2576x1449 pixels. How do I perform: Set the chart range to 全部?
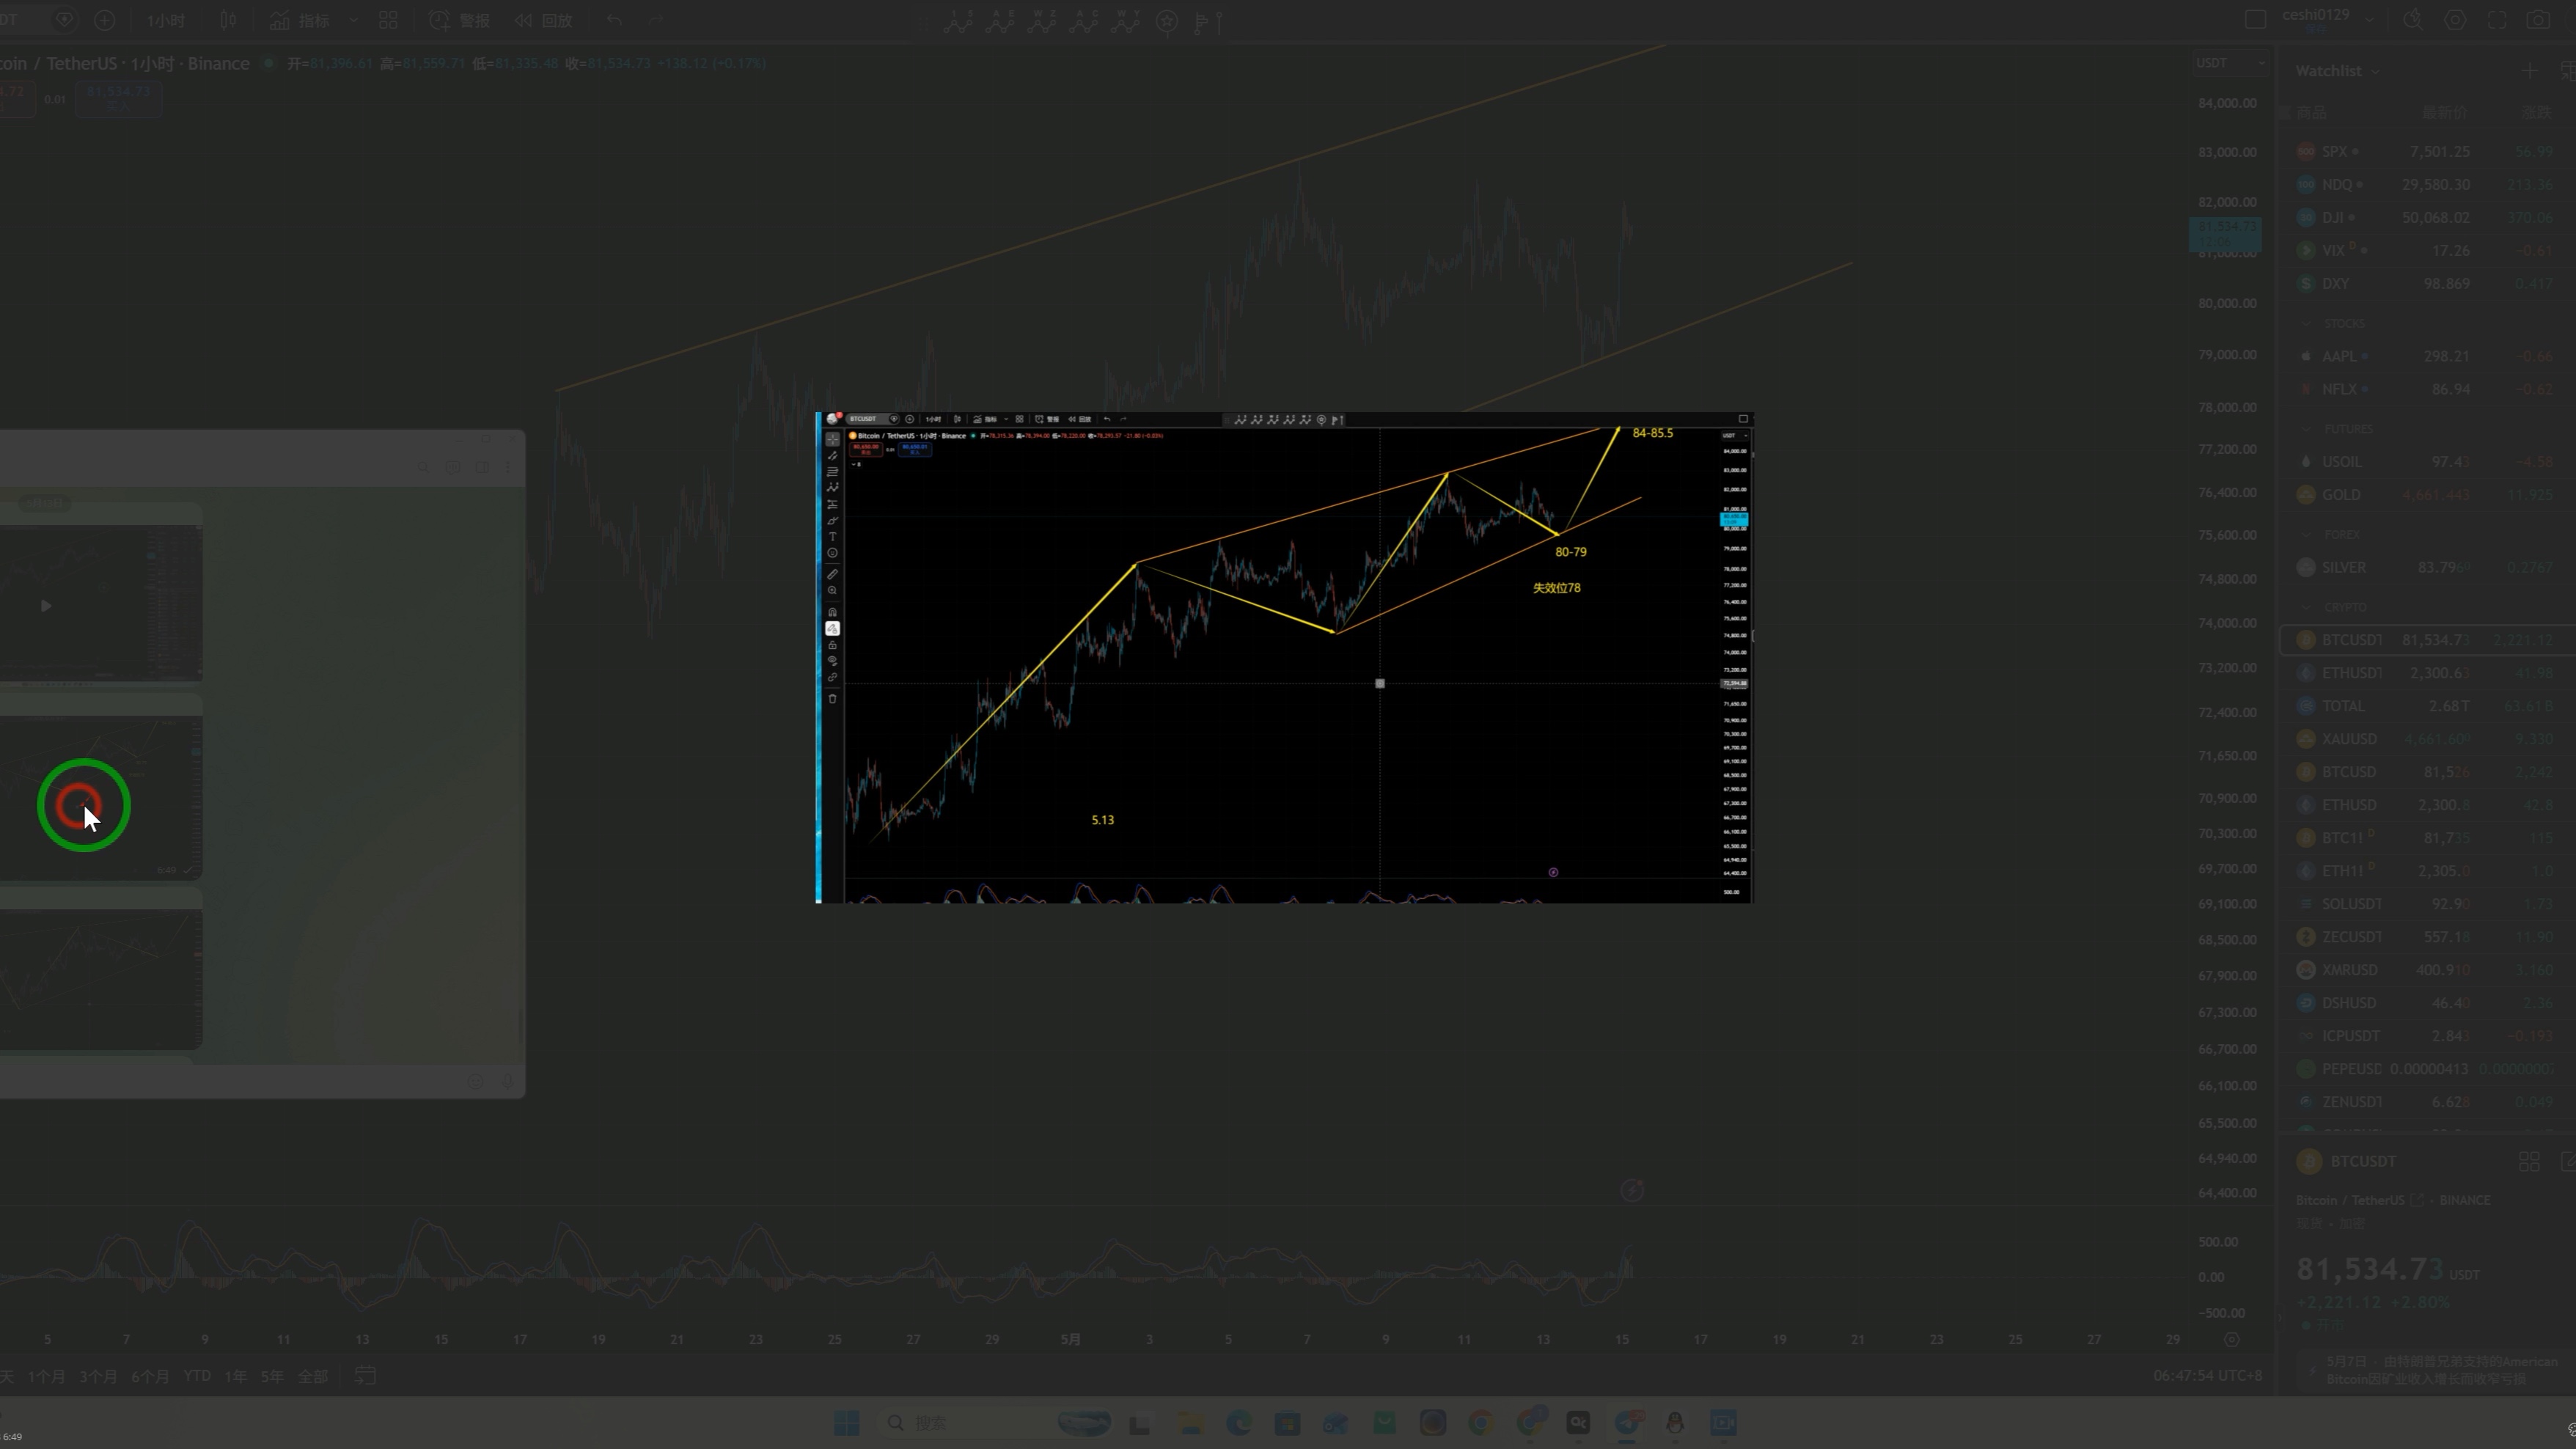point(313,1376)
